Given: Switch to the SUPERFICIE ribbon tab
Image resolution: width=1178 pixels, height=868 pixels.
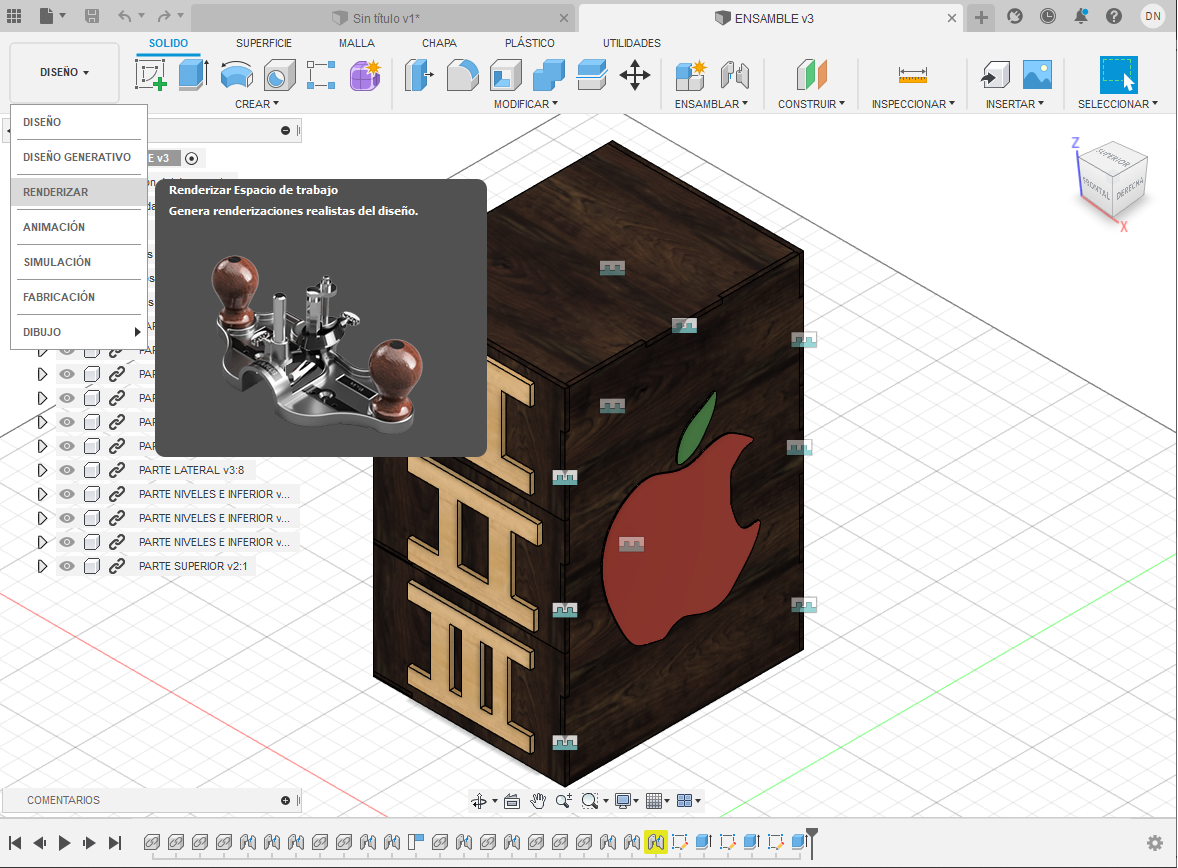Looking at the screenshot, I should click(264, 43).
